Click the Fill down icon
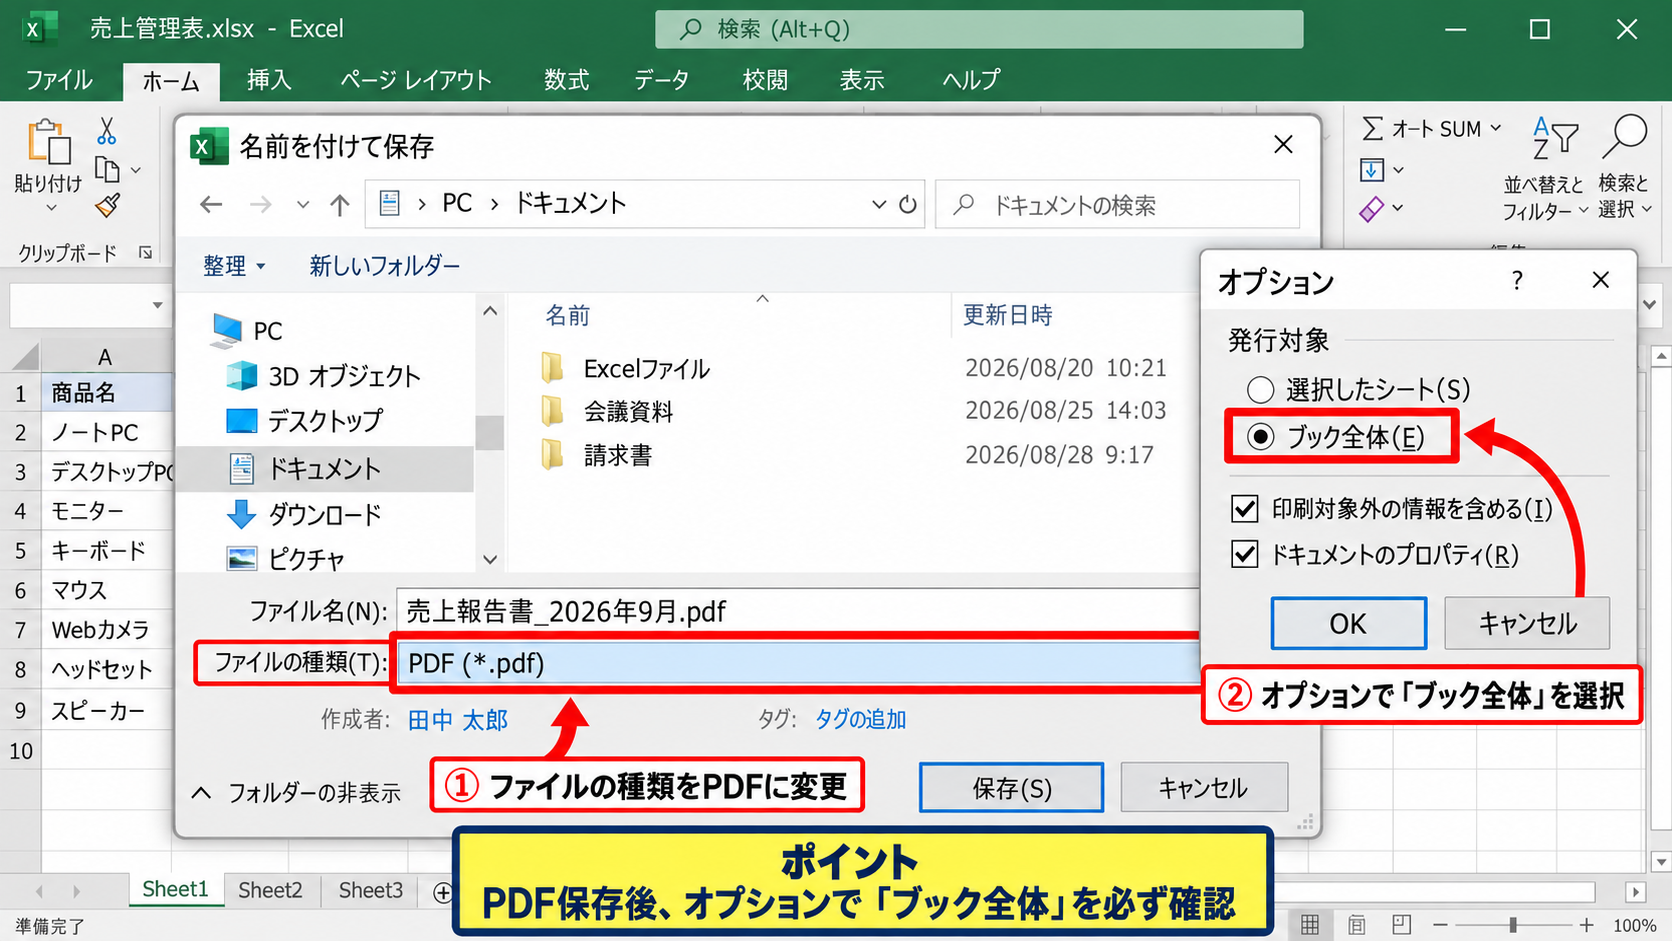Viewport: 1672px width, 941px height. [1372, 170]
